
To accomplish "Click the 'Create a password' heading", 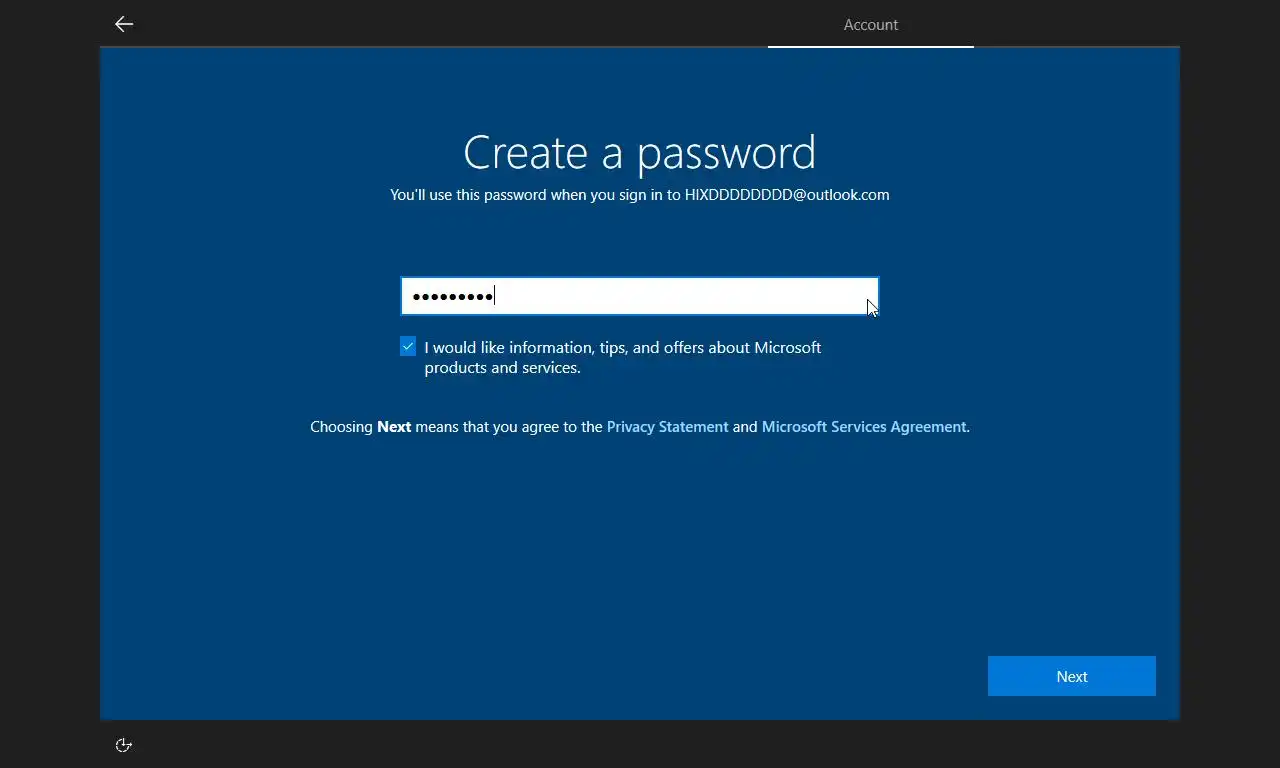I will click(640, 152).
